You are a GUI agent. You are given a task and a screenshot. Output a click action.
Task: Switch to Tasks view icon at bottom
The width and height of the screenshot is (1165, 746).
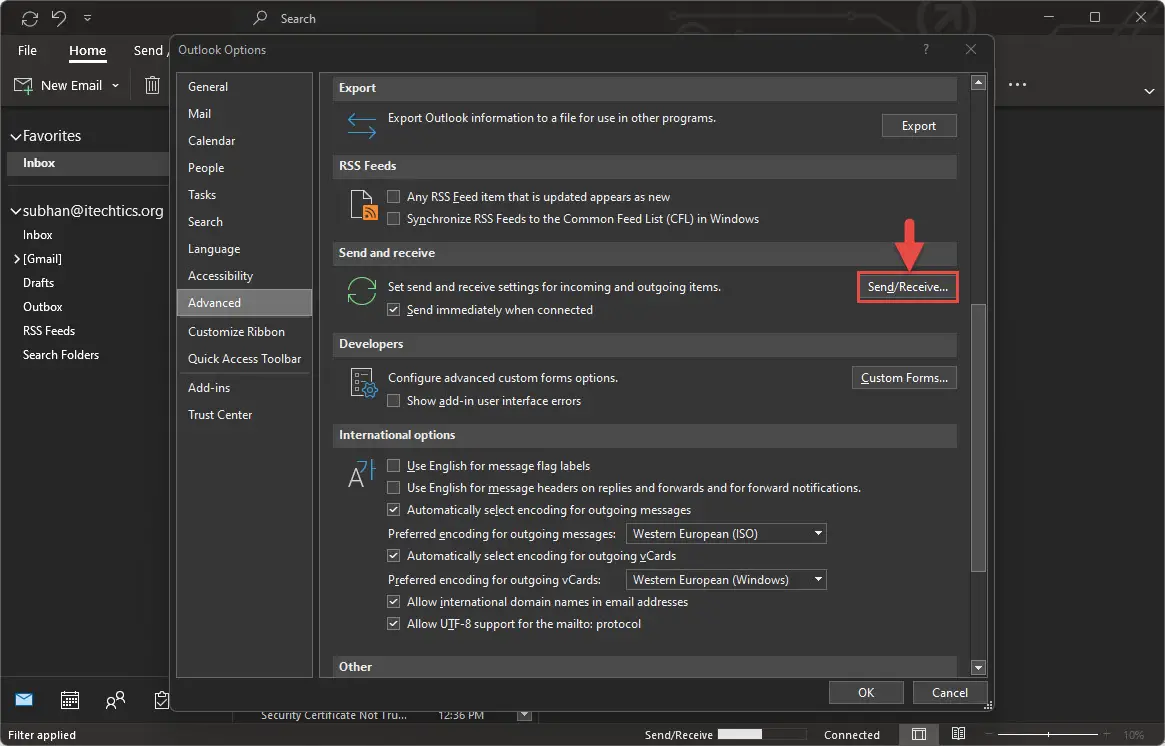coord(161,699)
